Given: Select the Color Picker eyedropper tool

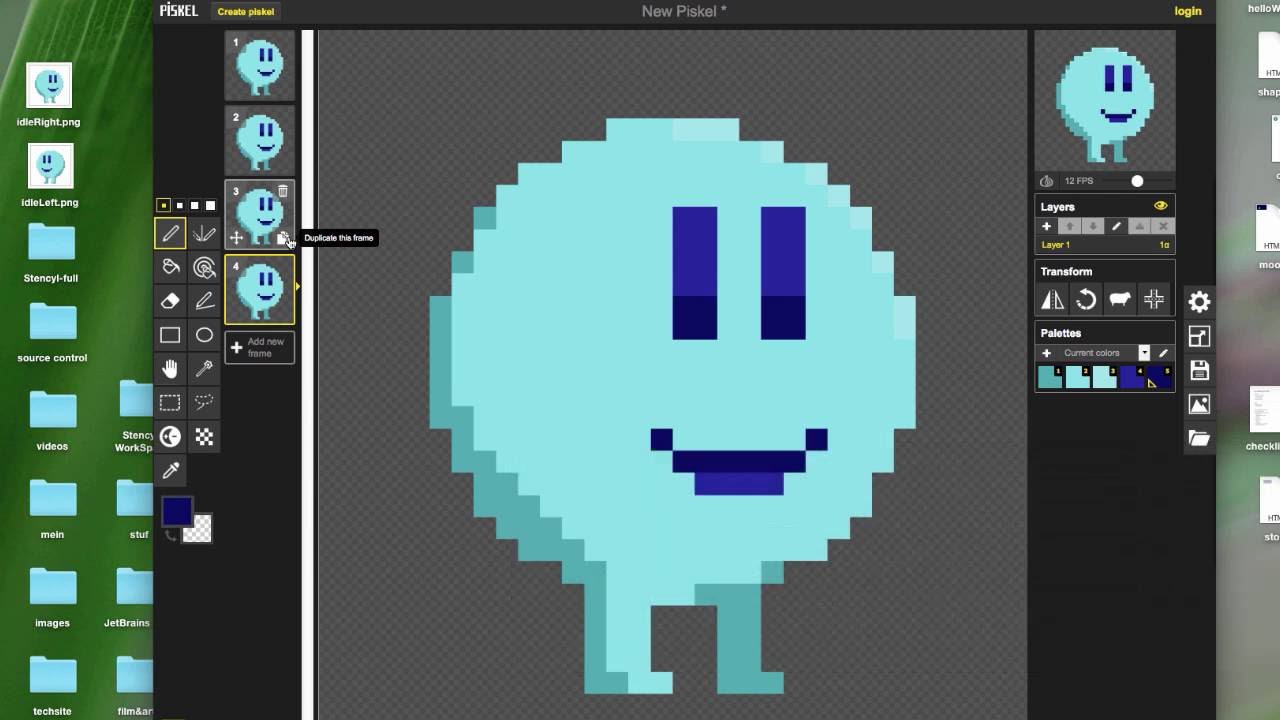Looking at the screenshot, I should pos(170,471).
